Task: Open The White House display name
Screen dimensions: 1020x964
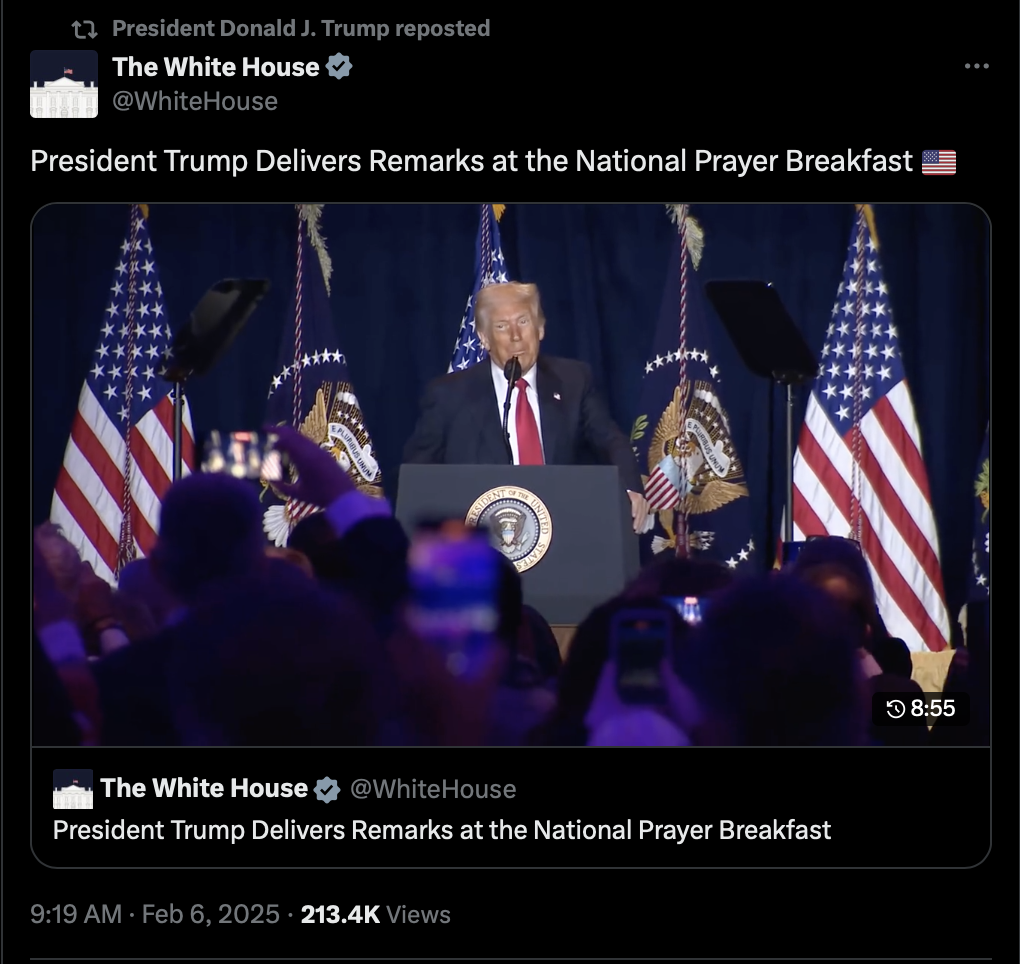Action: click(x=215, y=67)
